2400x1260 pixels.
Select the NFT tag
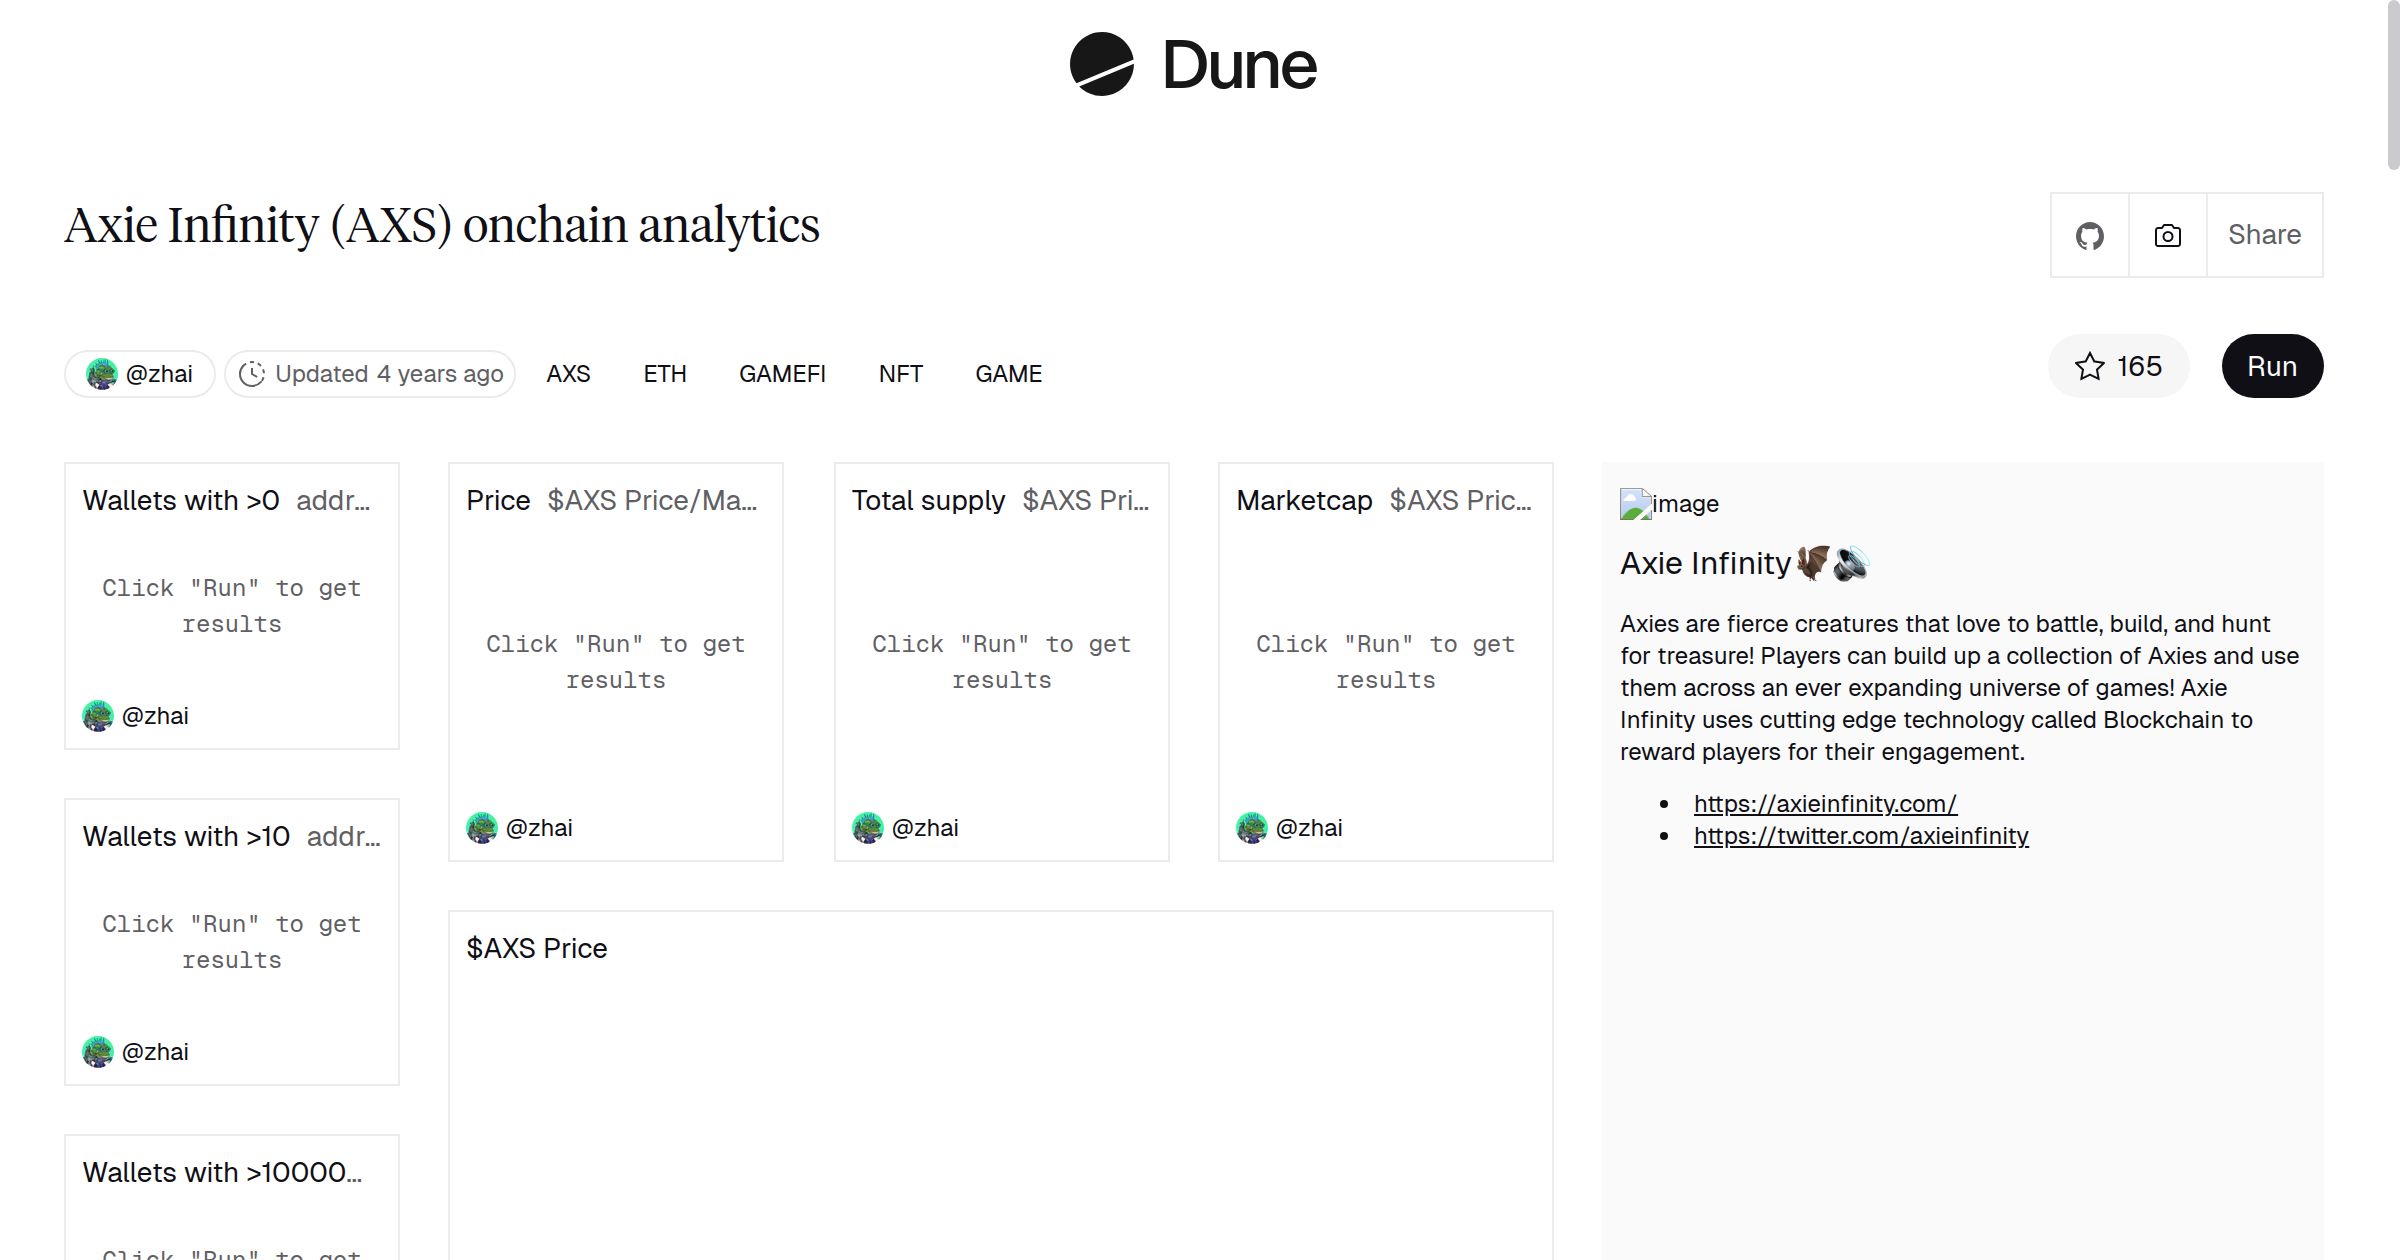(x=900, y=373)
